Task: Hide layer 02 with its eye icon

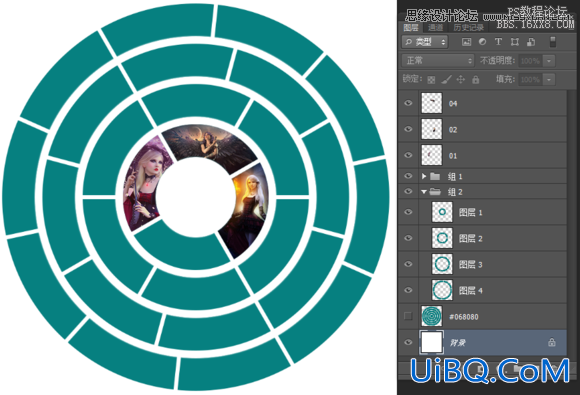Action: pos(408,129)
